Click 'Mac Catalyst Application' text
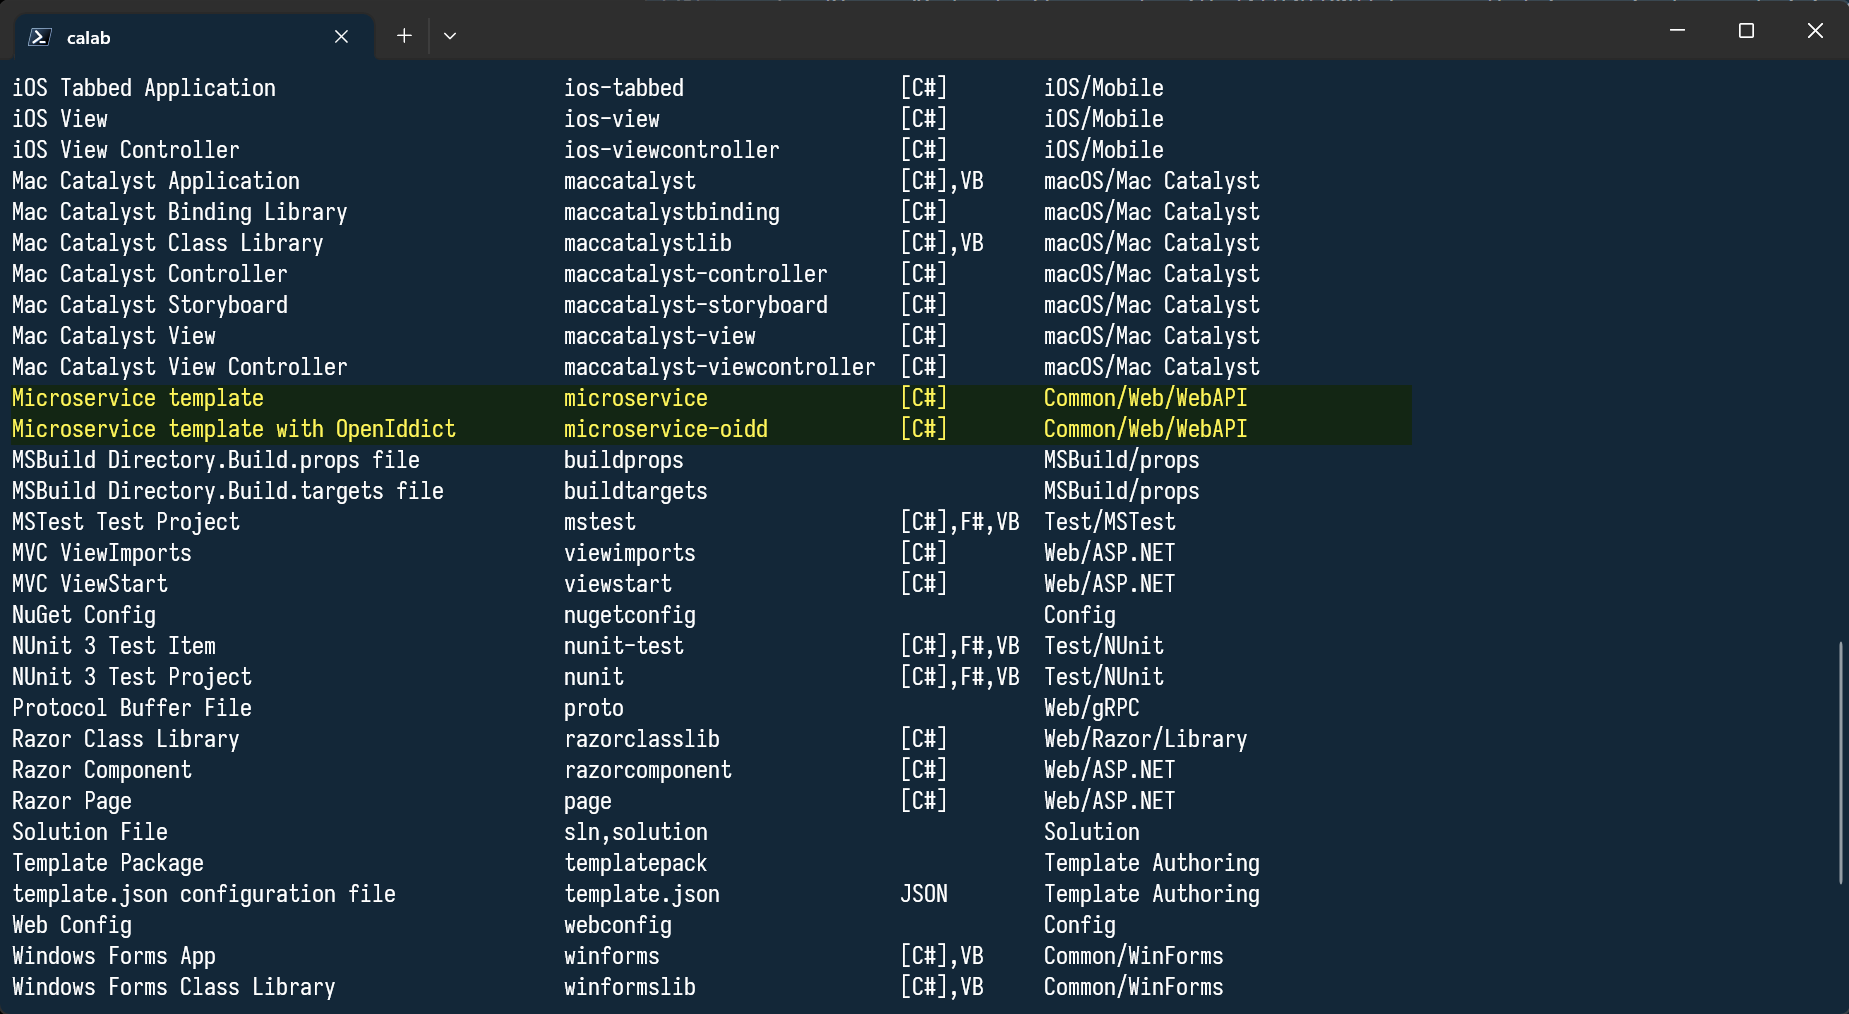This screenshot has height=1014, width=1849. coord(156,181)
